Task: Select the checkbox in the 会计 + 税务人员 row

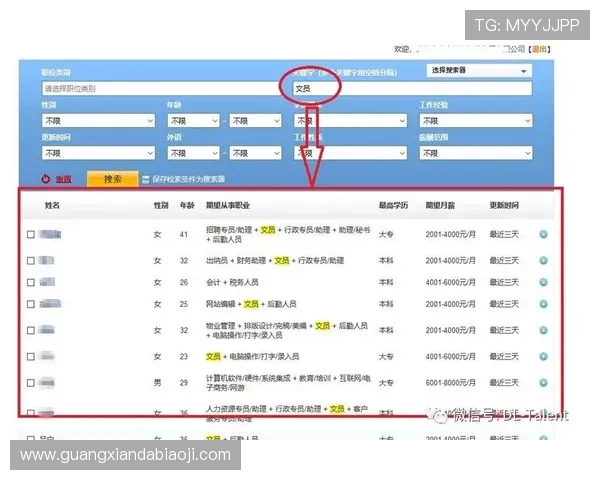Action: tap(31, 283)
